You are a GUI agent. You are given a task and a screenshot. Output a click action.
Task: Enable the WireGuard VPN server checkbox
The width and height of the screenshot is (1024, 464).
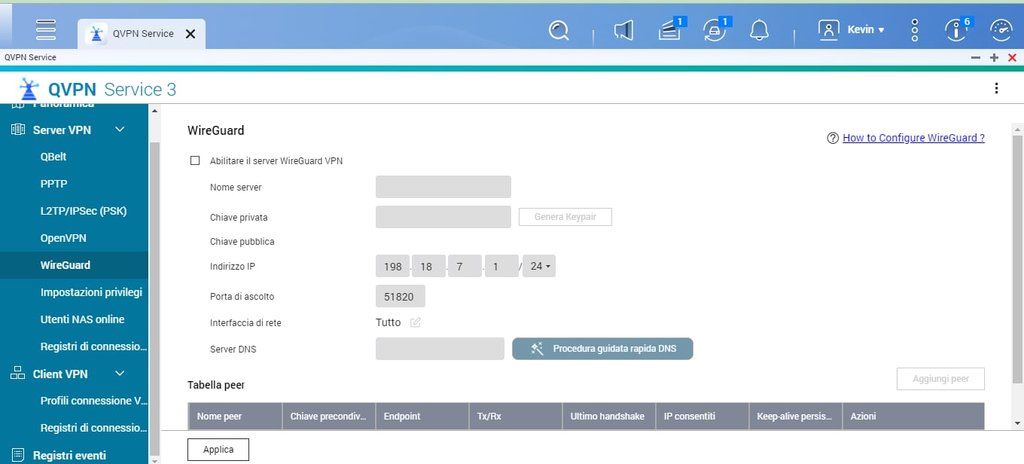tap(195, 161)
